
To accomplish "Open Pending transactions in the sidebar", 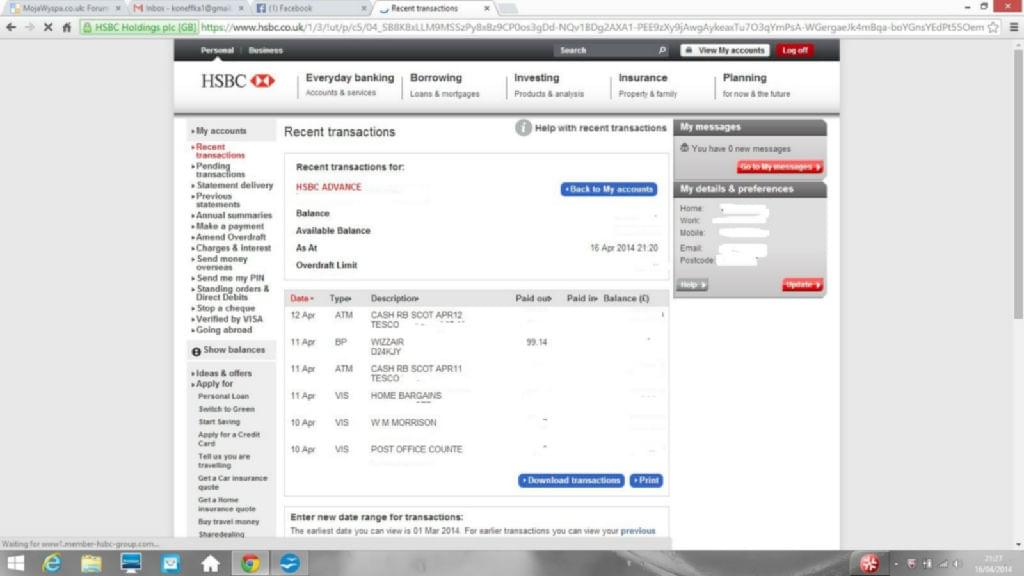I will tap(220, 170).
